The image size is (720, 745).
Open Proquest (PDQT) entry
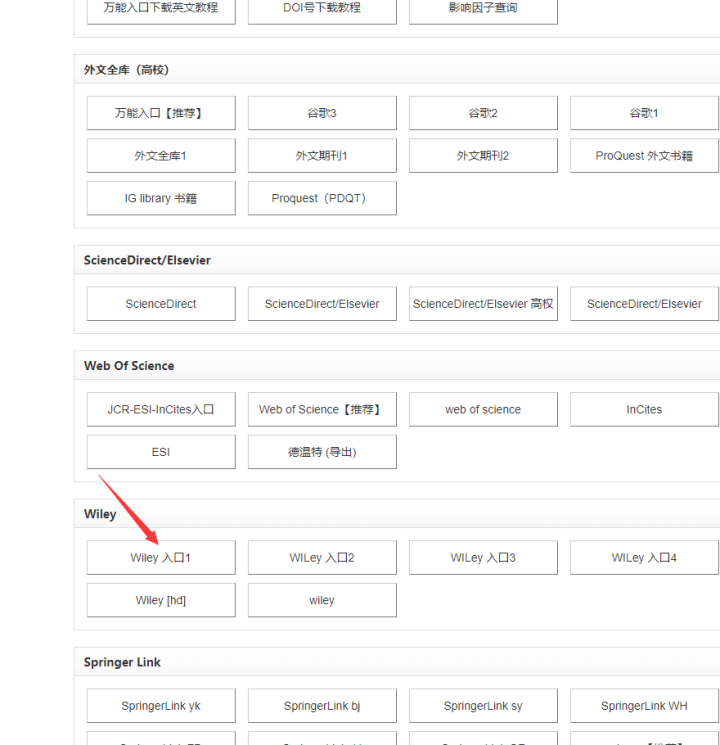click(x=322, y=198)
